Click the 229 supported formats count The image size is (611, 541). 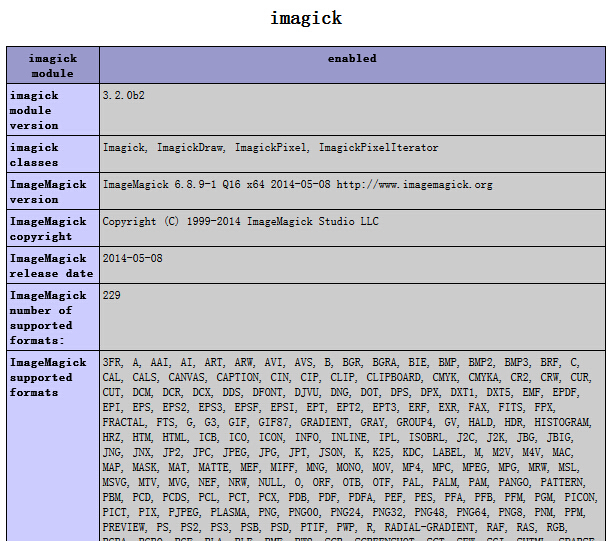(112, 295)
